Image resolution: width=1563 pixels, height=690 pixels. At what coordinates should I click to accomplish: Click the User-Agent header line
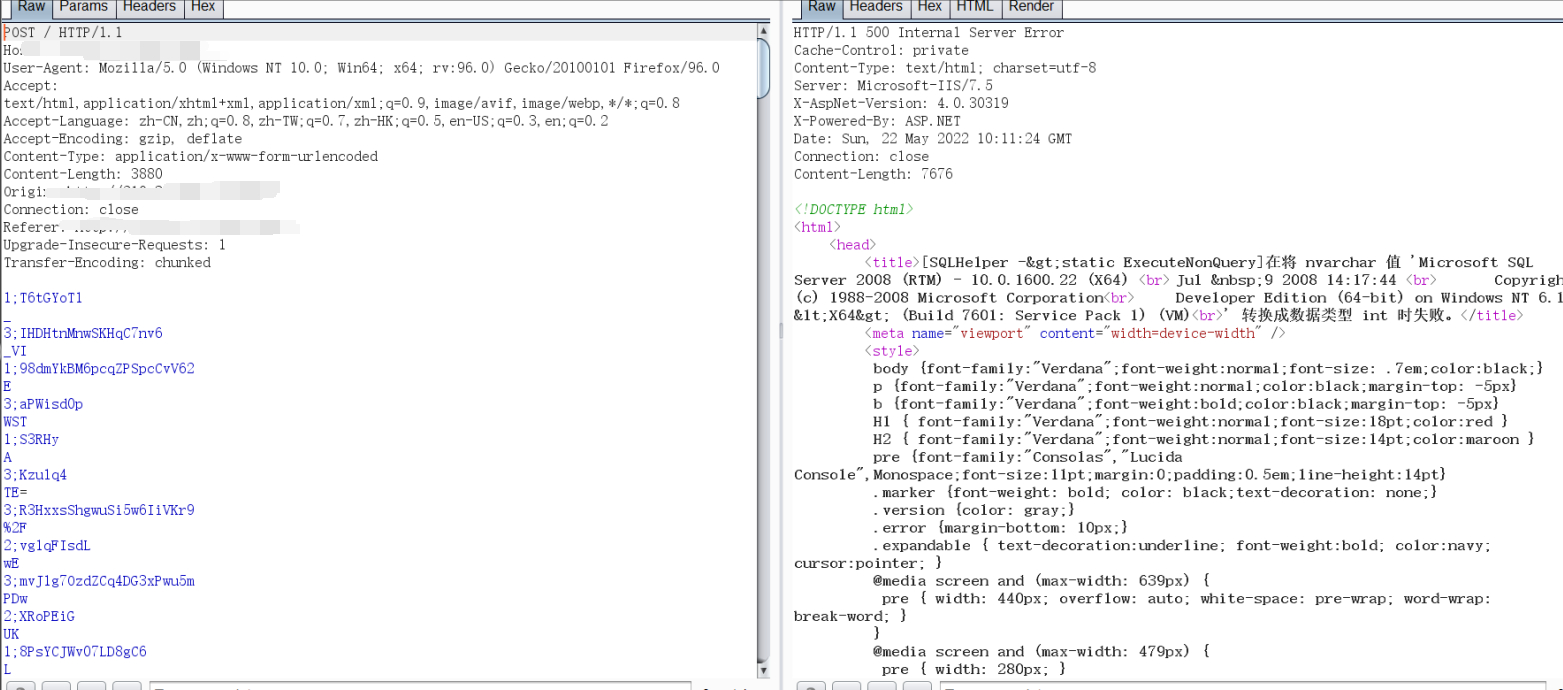click(361, 68)
